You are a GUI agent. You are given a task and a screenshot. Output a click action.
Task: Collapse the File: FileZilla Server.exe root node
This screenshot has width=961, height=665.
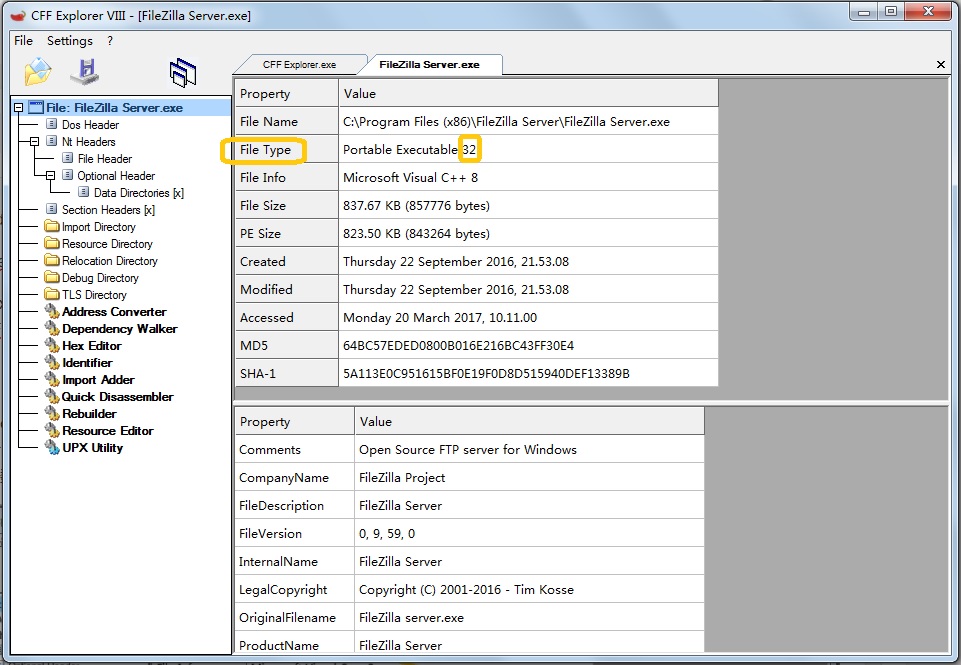[18, 106]
